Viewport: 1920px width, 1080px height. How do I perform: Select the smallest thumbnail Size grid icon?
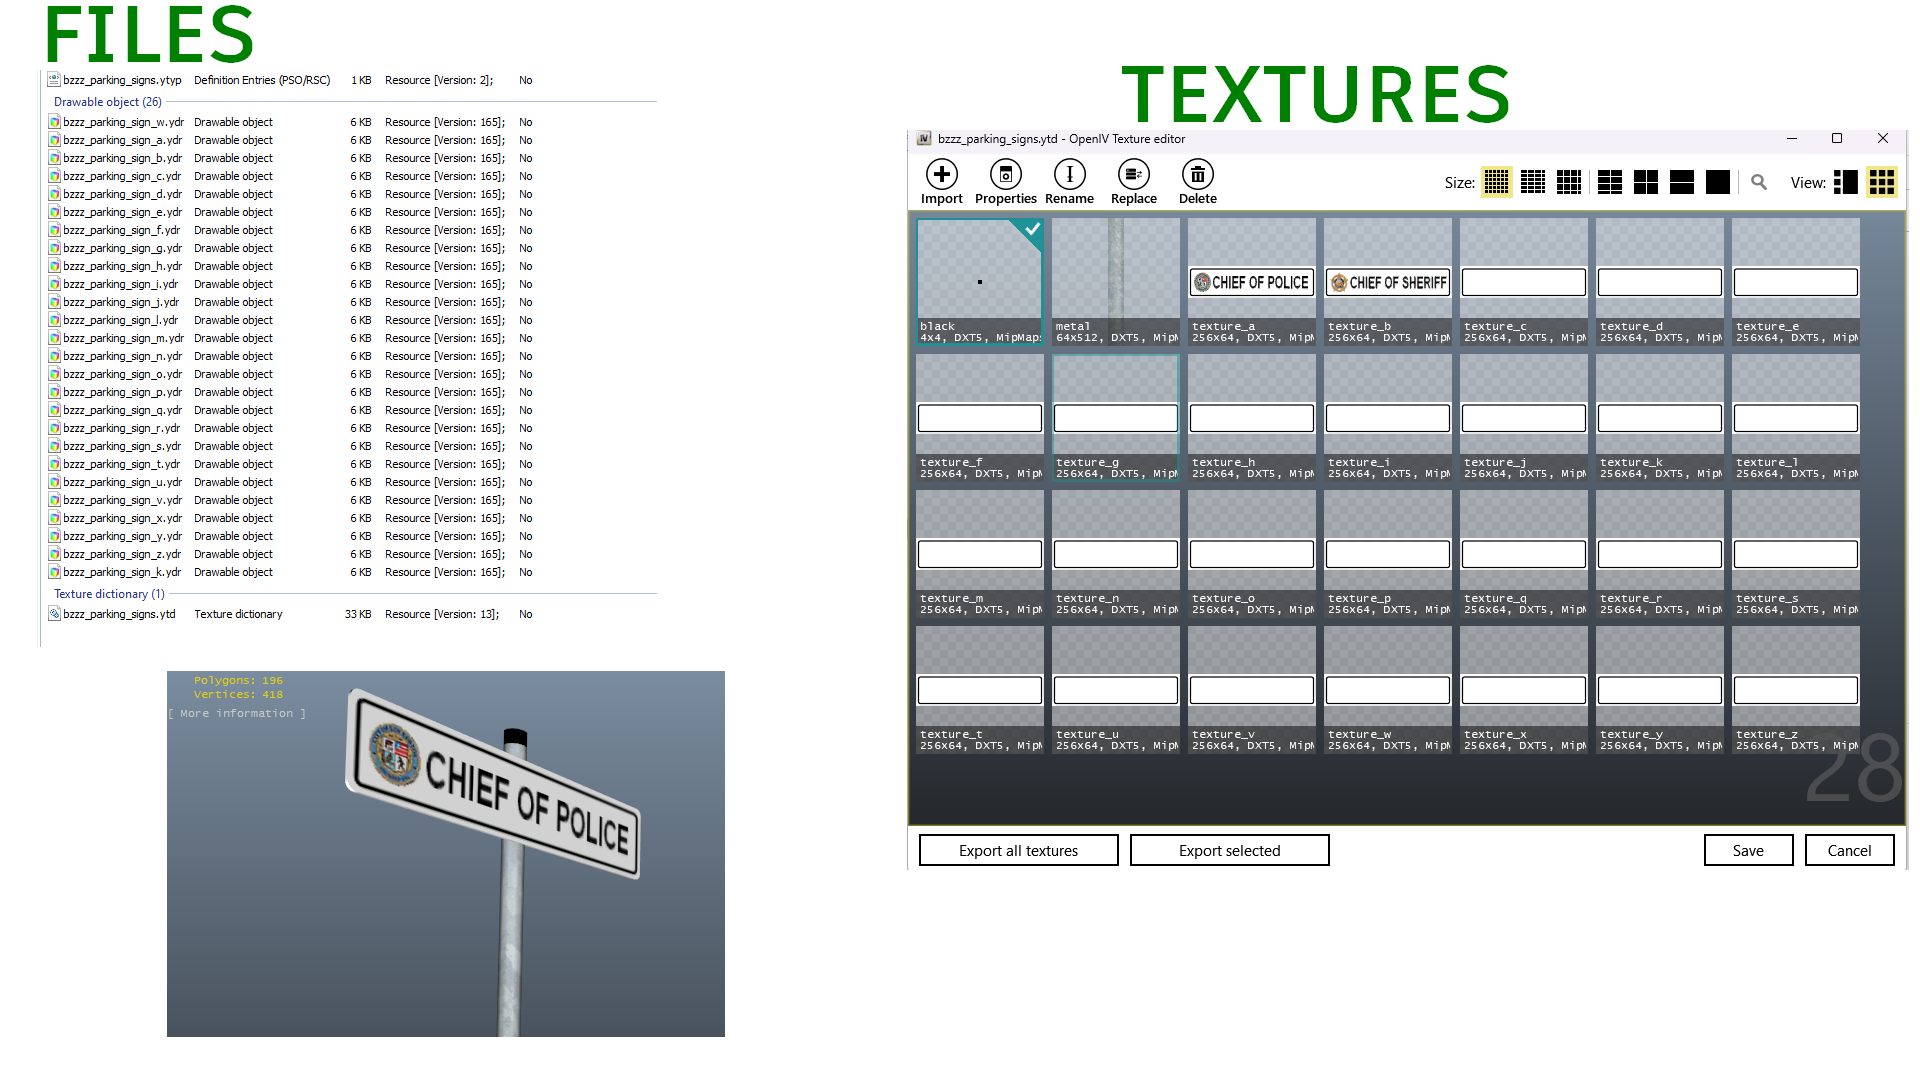click(x=1497, y=182)
